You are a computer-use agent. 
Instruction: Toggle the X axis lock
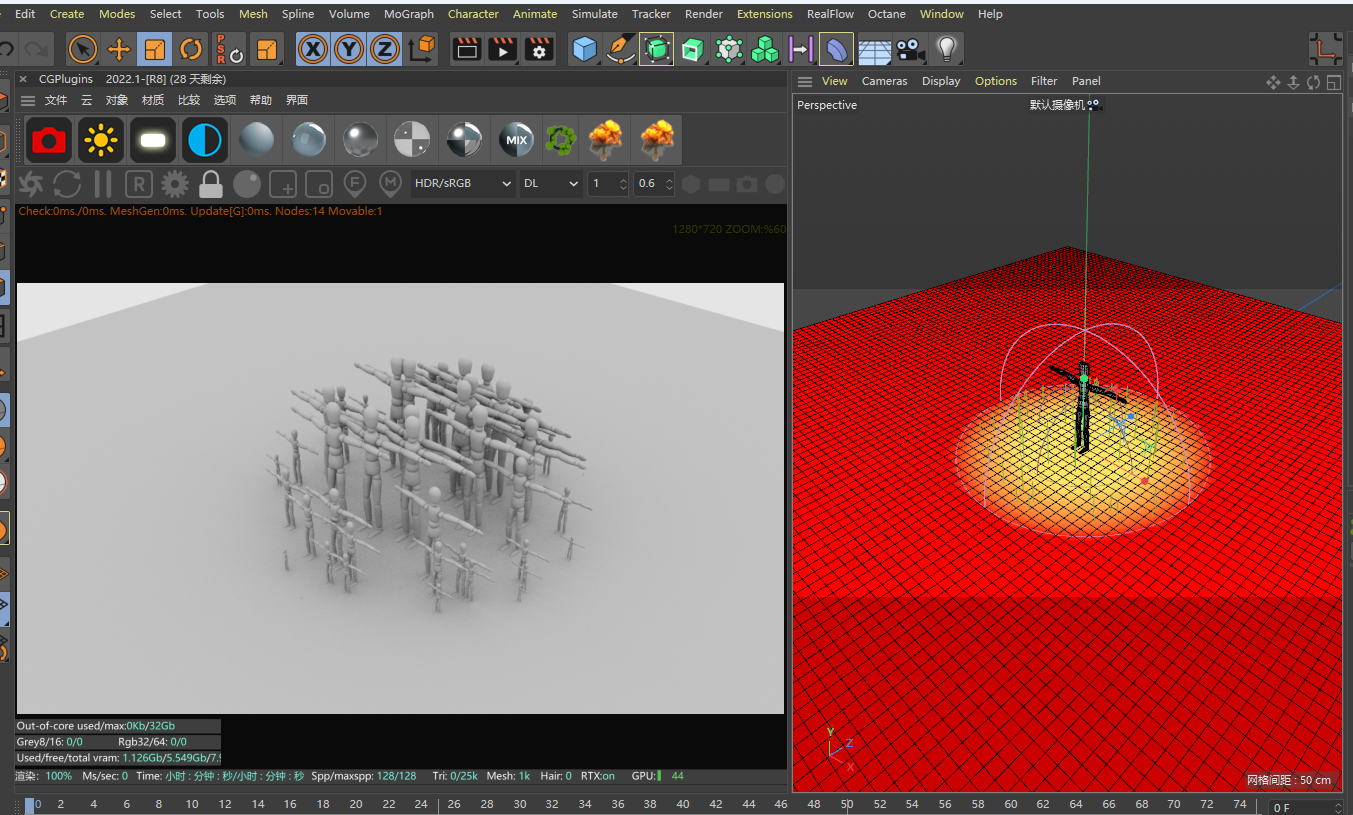pos(313,49)
